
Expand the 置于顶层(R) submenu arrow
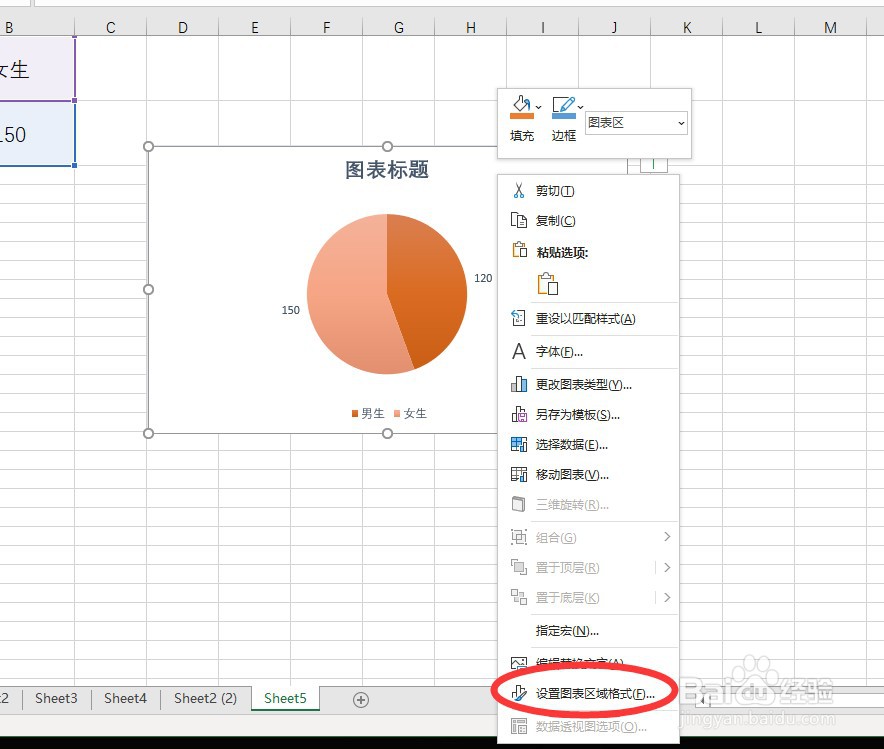(667, 567)
